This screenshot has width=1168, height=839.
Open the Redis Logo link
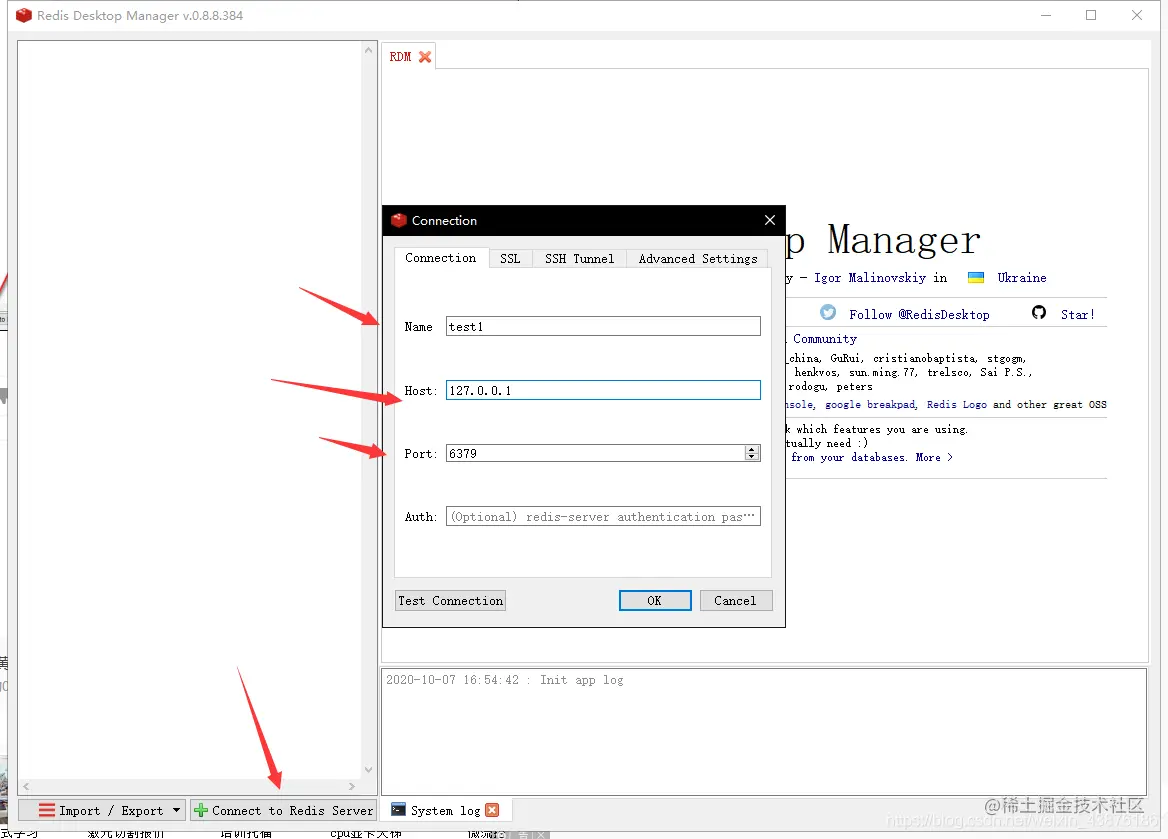(956, 405)
